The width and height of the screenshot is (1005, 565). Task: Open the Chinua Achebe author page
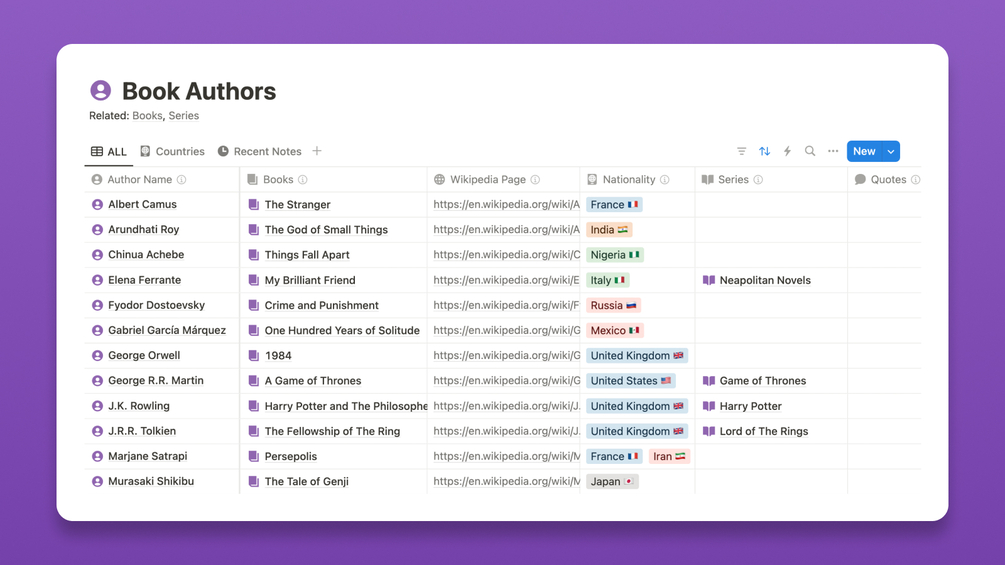(x=146, y=255)
